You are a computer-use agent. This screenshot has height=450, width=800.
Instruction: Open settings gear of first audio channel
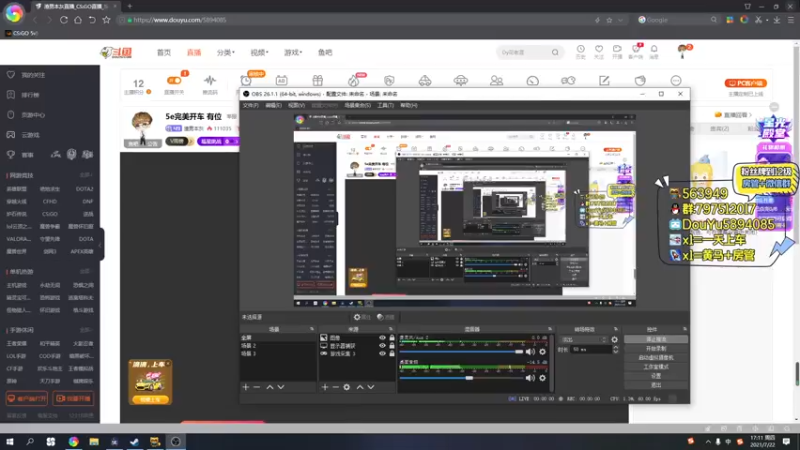(542, 352)
